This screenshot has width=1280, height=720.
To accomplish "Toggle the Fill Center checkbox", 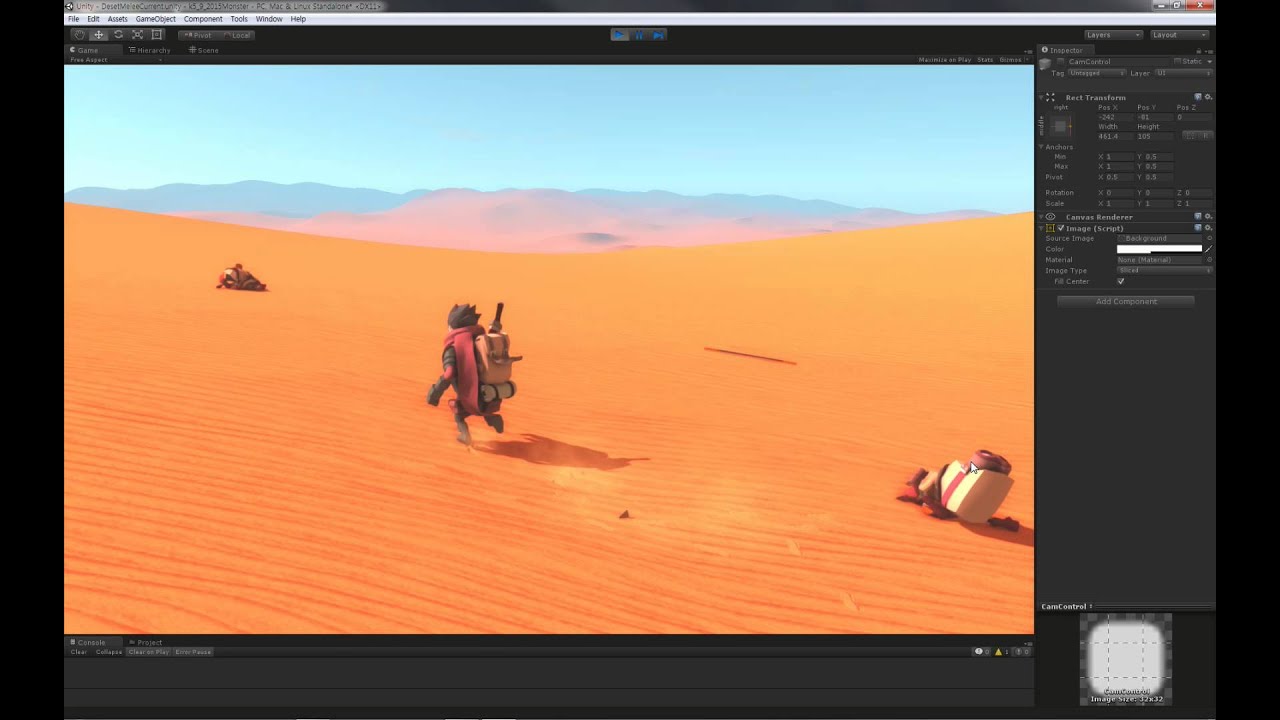I will point(1121,282).
